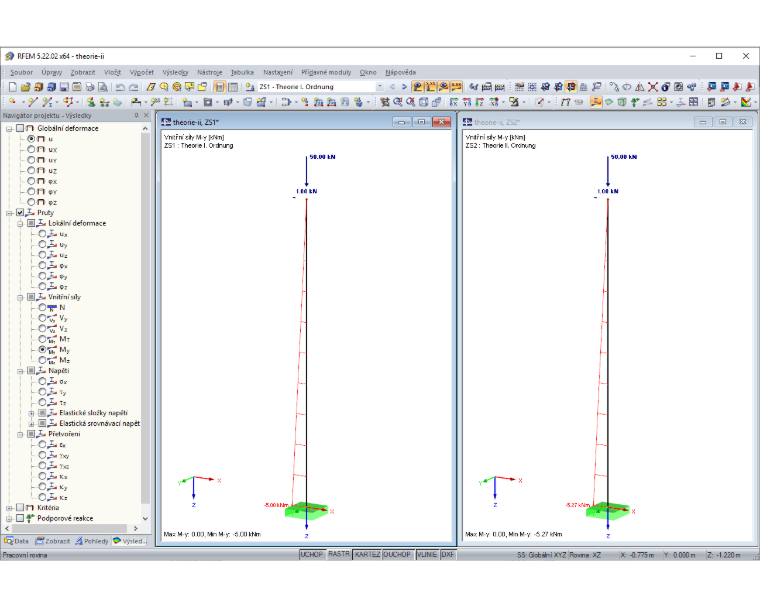Click navigator scroll-down arrow
The height and width of the screenshot is (607, 760).
click(x=145, y=518)
